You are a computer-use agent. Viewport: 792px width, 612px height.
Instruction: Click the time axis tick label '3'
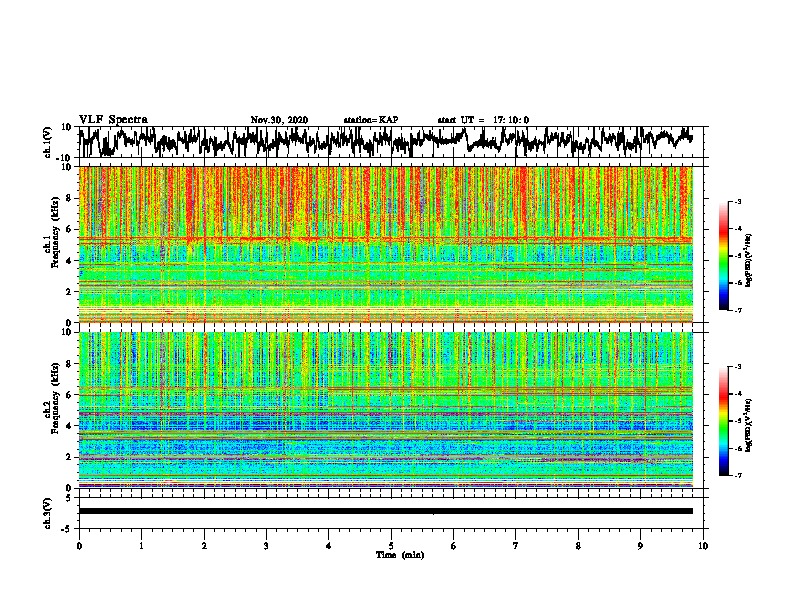(x=266, y=546)
